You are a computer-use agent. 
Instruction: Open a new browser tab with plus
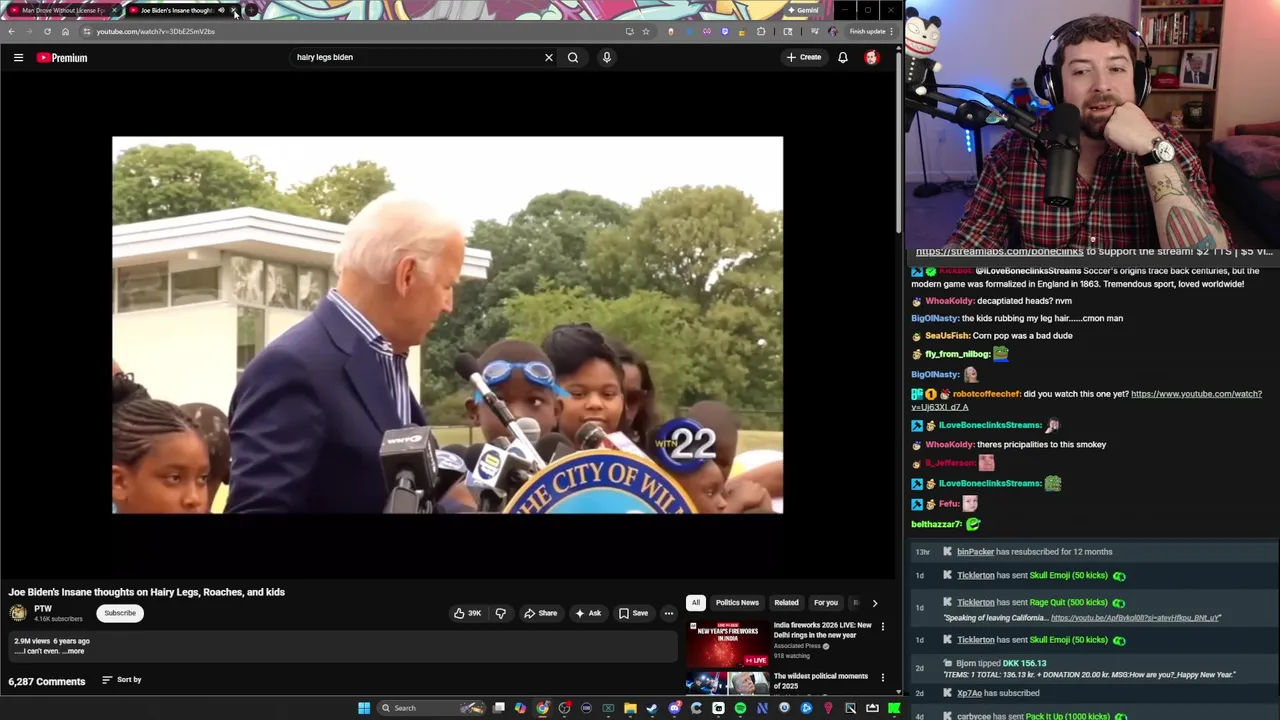(x=252, y=10)
